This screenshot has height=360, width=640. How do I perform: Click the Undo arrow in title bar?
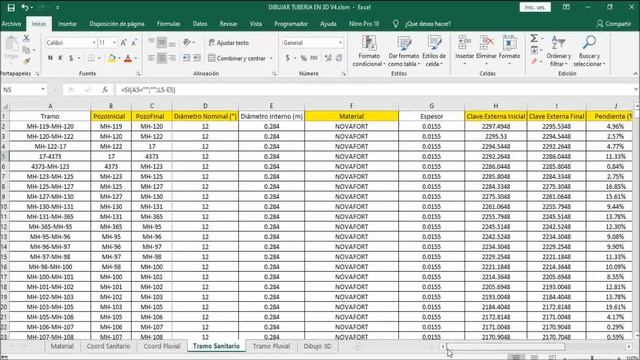[25, 7]
